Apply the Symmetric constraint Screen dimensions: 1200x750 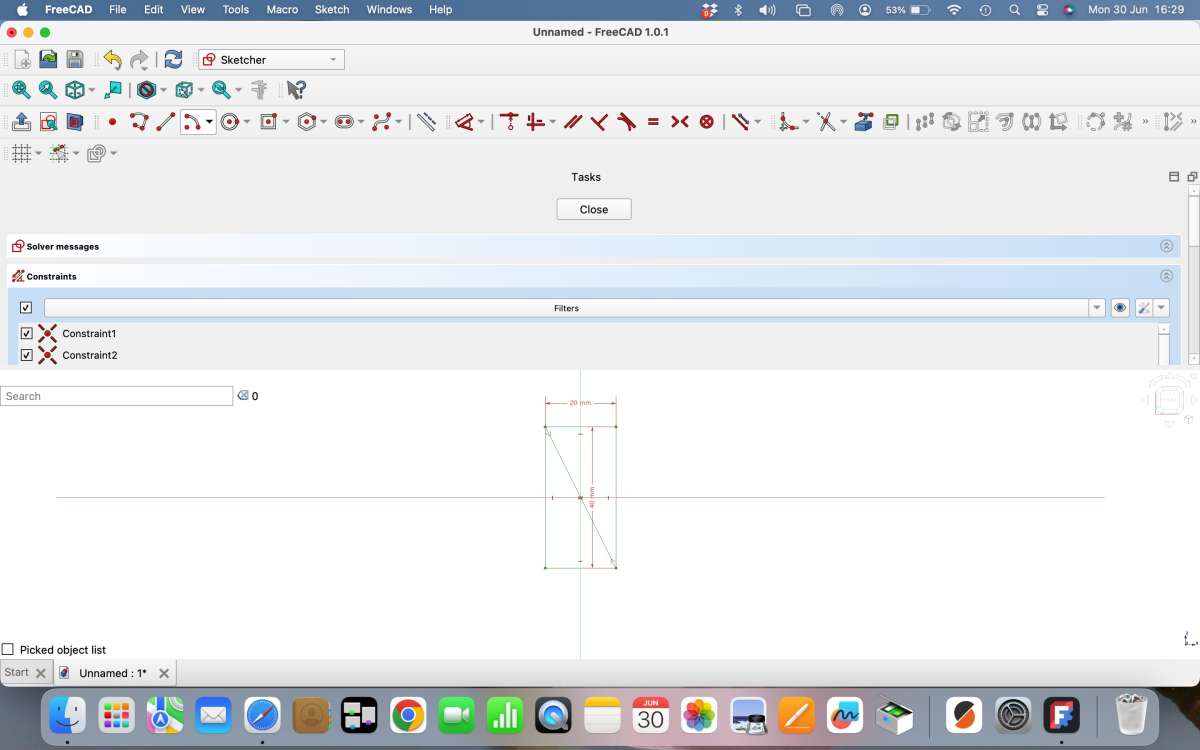pyautogui.click(x=680, y=122)
